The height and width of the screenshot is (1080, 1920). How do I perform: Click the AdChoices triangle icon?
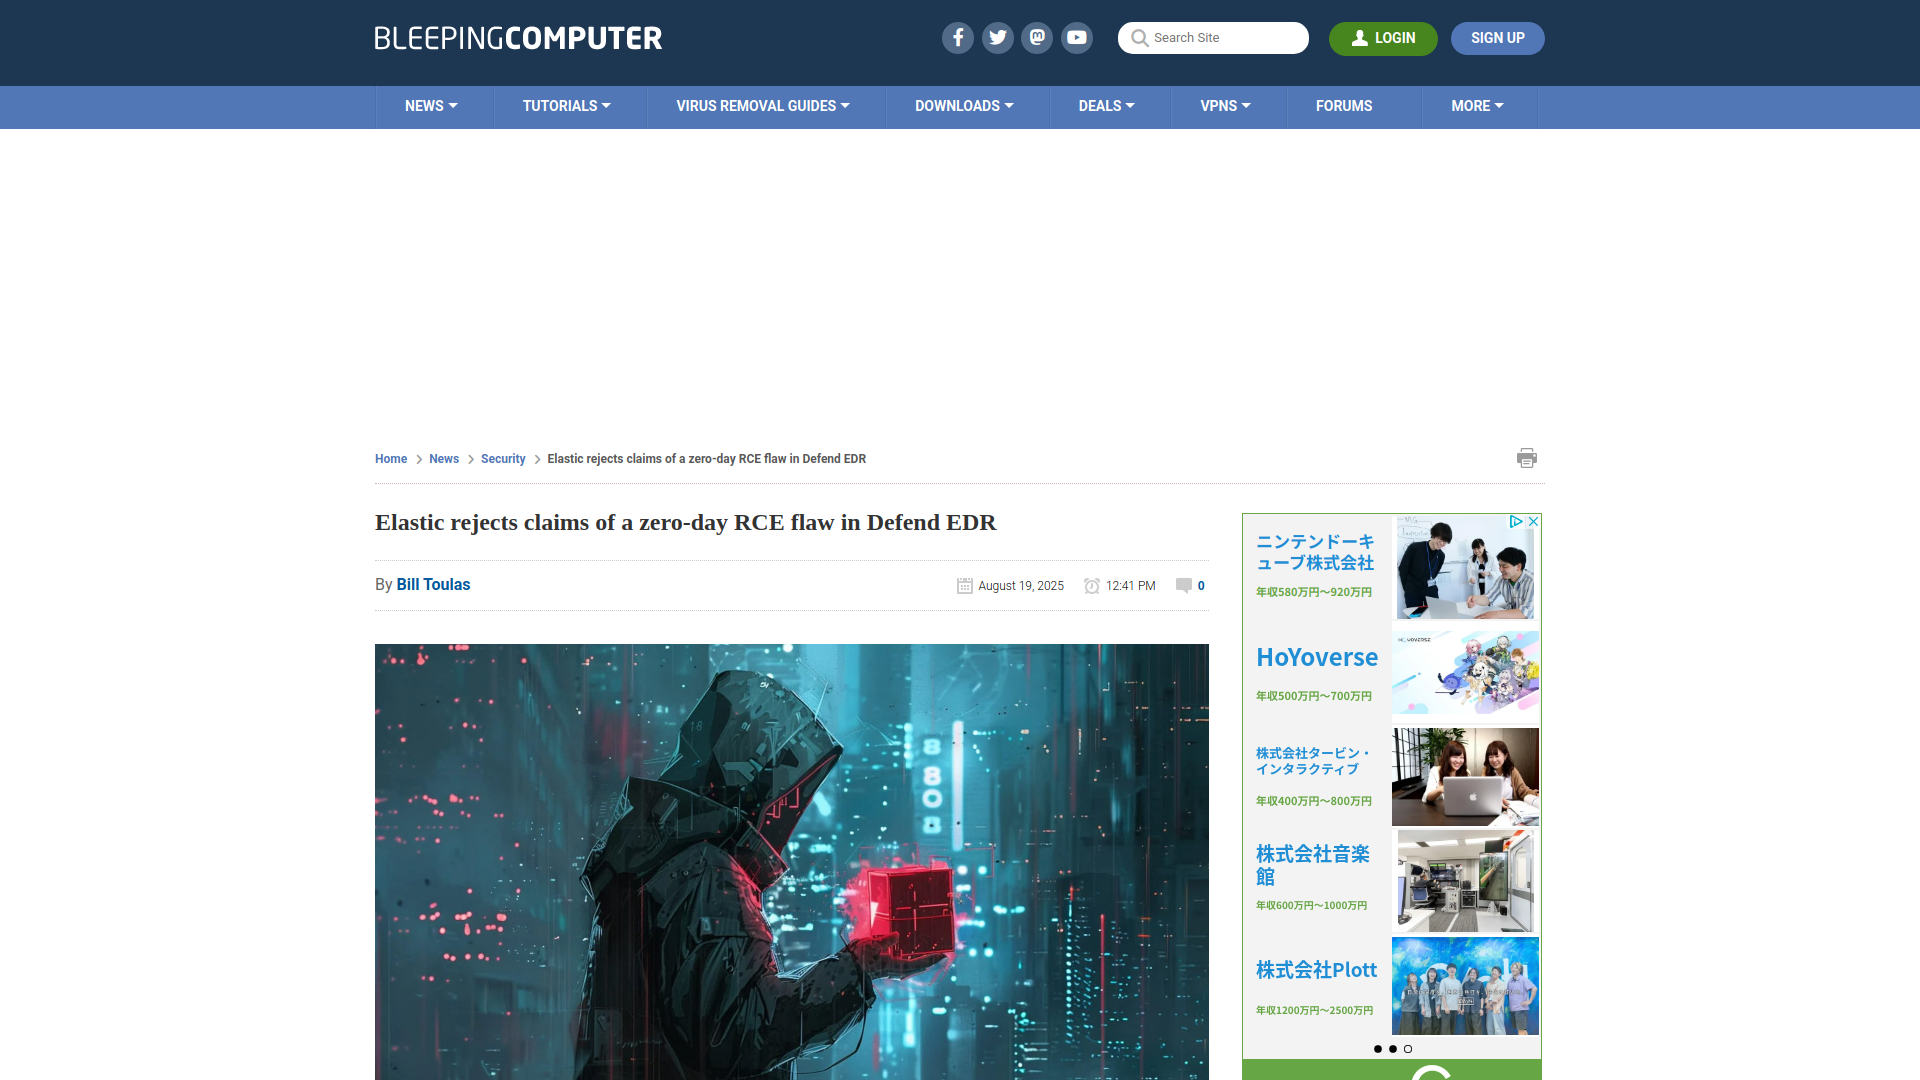point(1516,522)
